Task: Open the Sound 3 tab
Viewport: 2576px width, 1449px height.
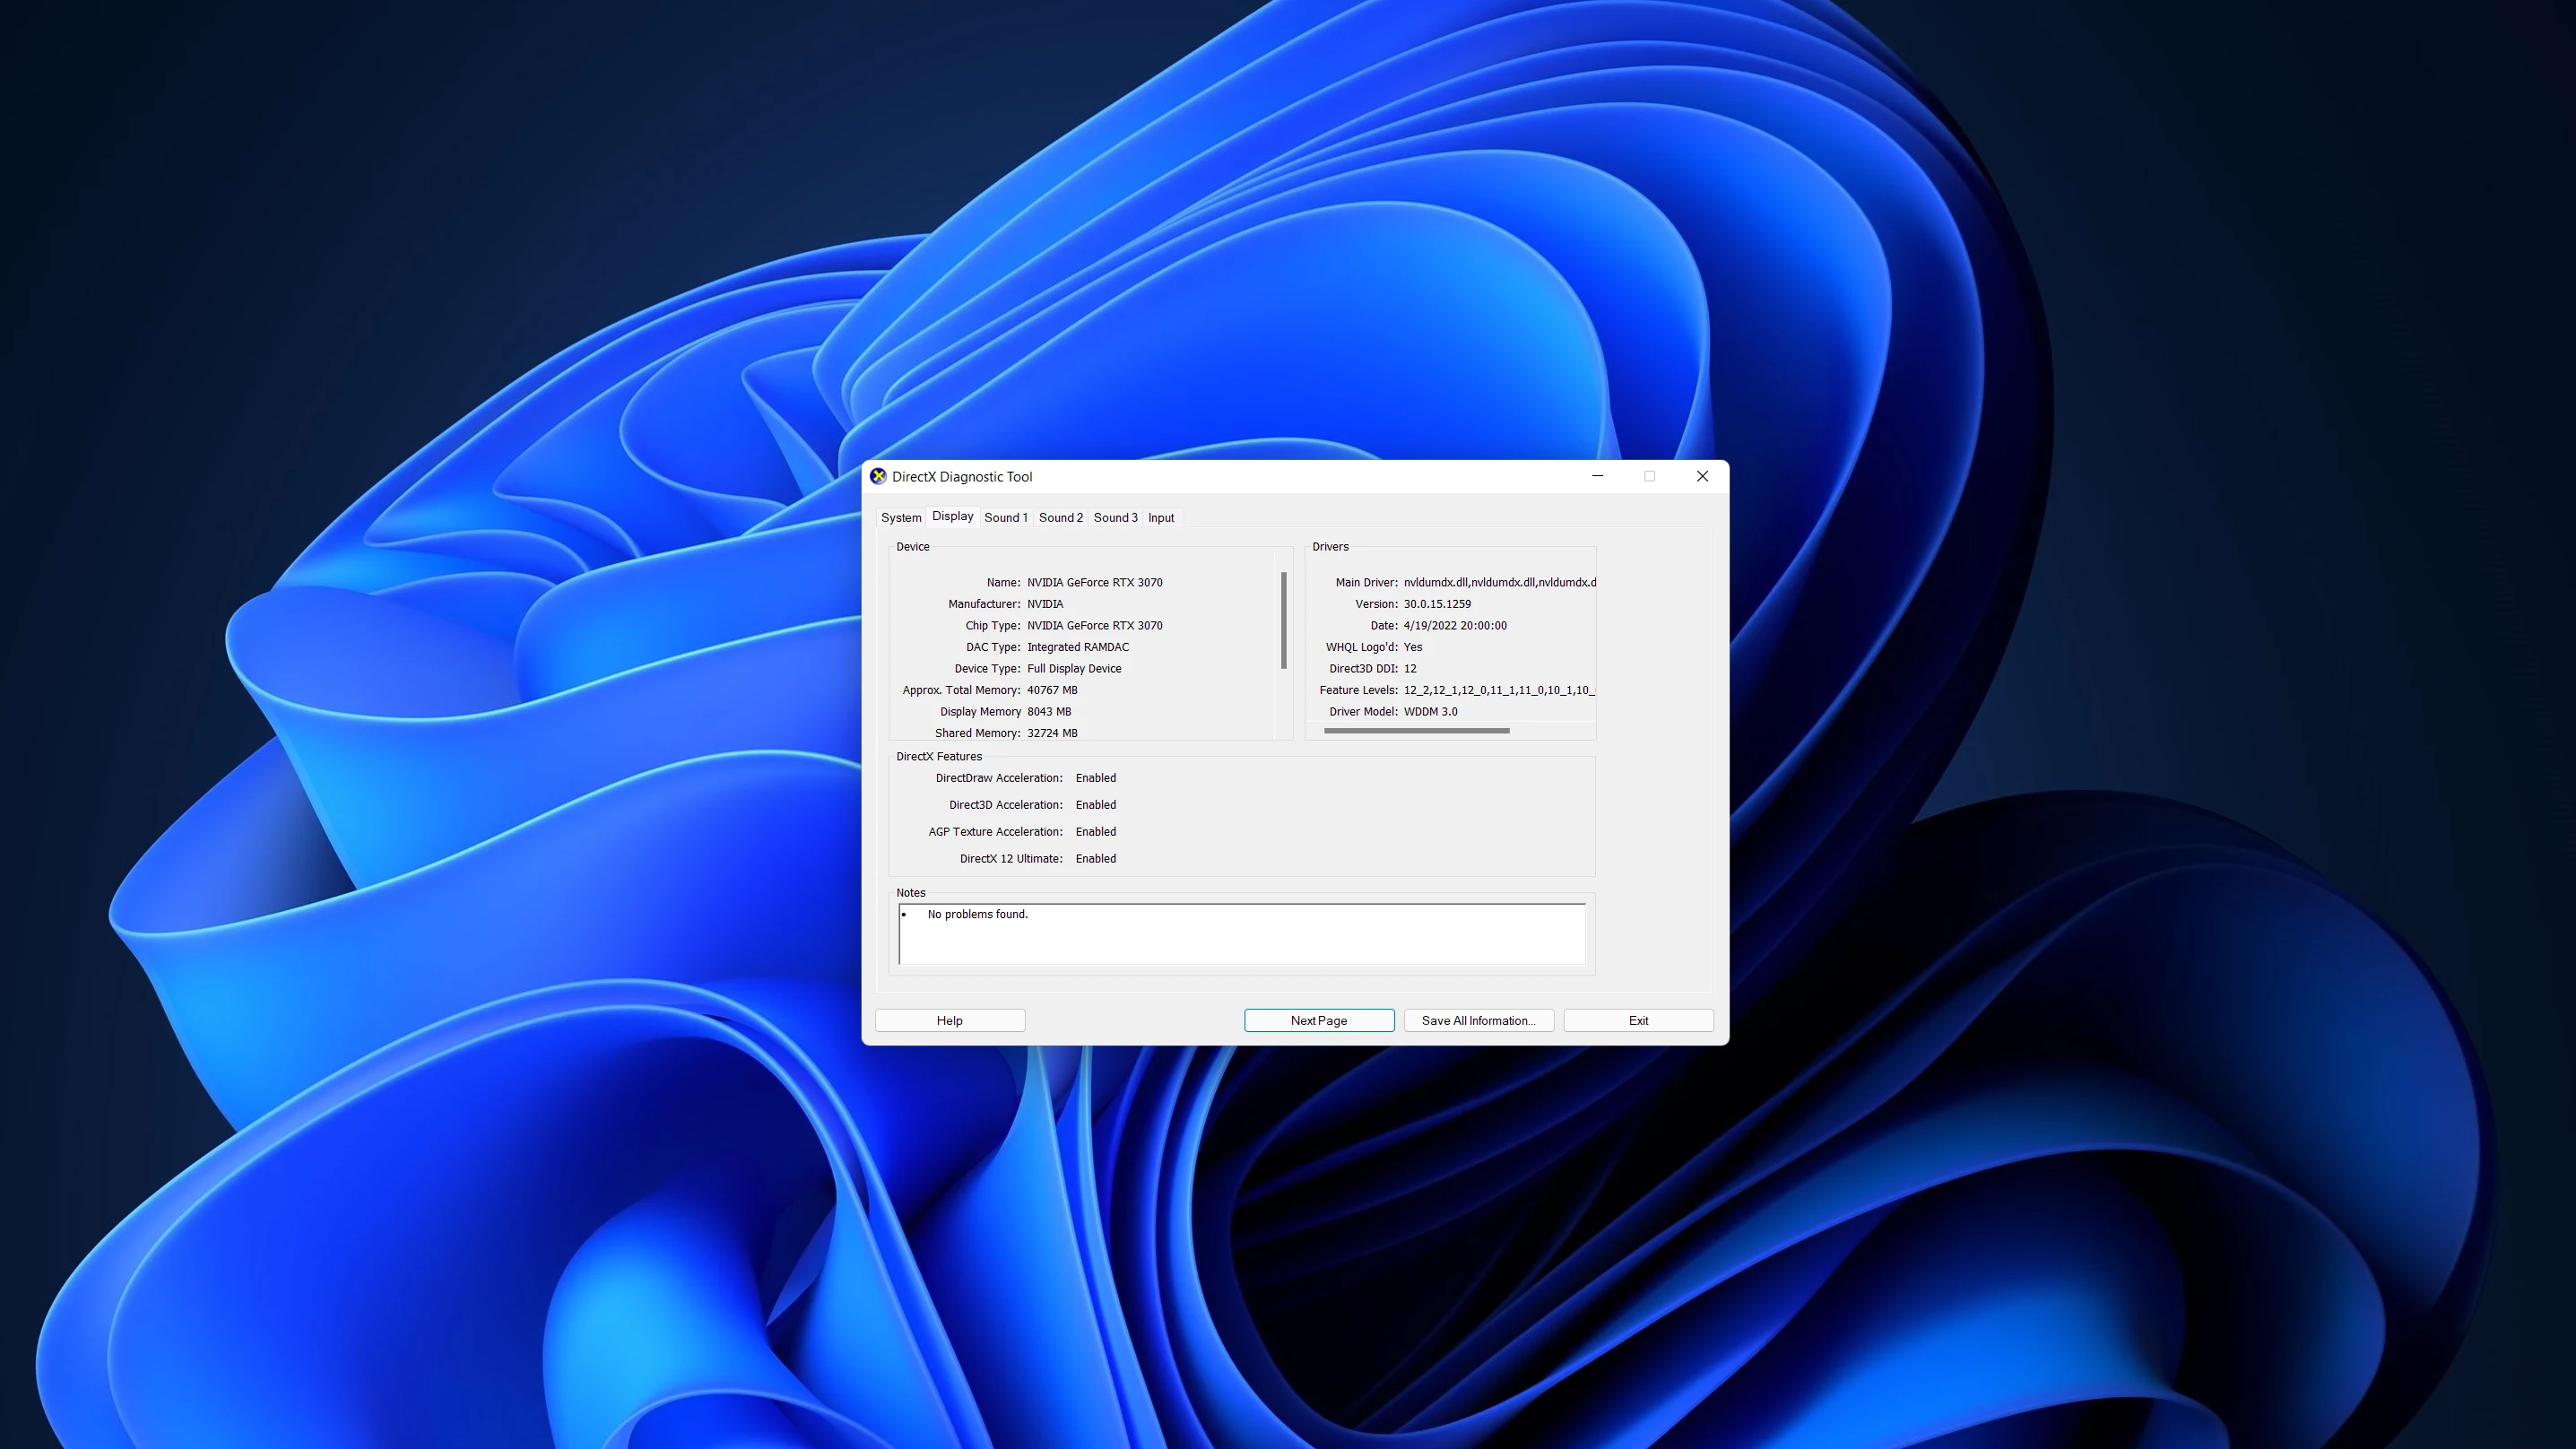Action: [1115, 518]
